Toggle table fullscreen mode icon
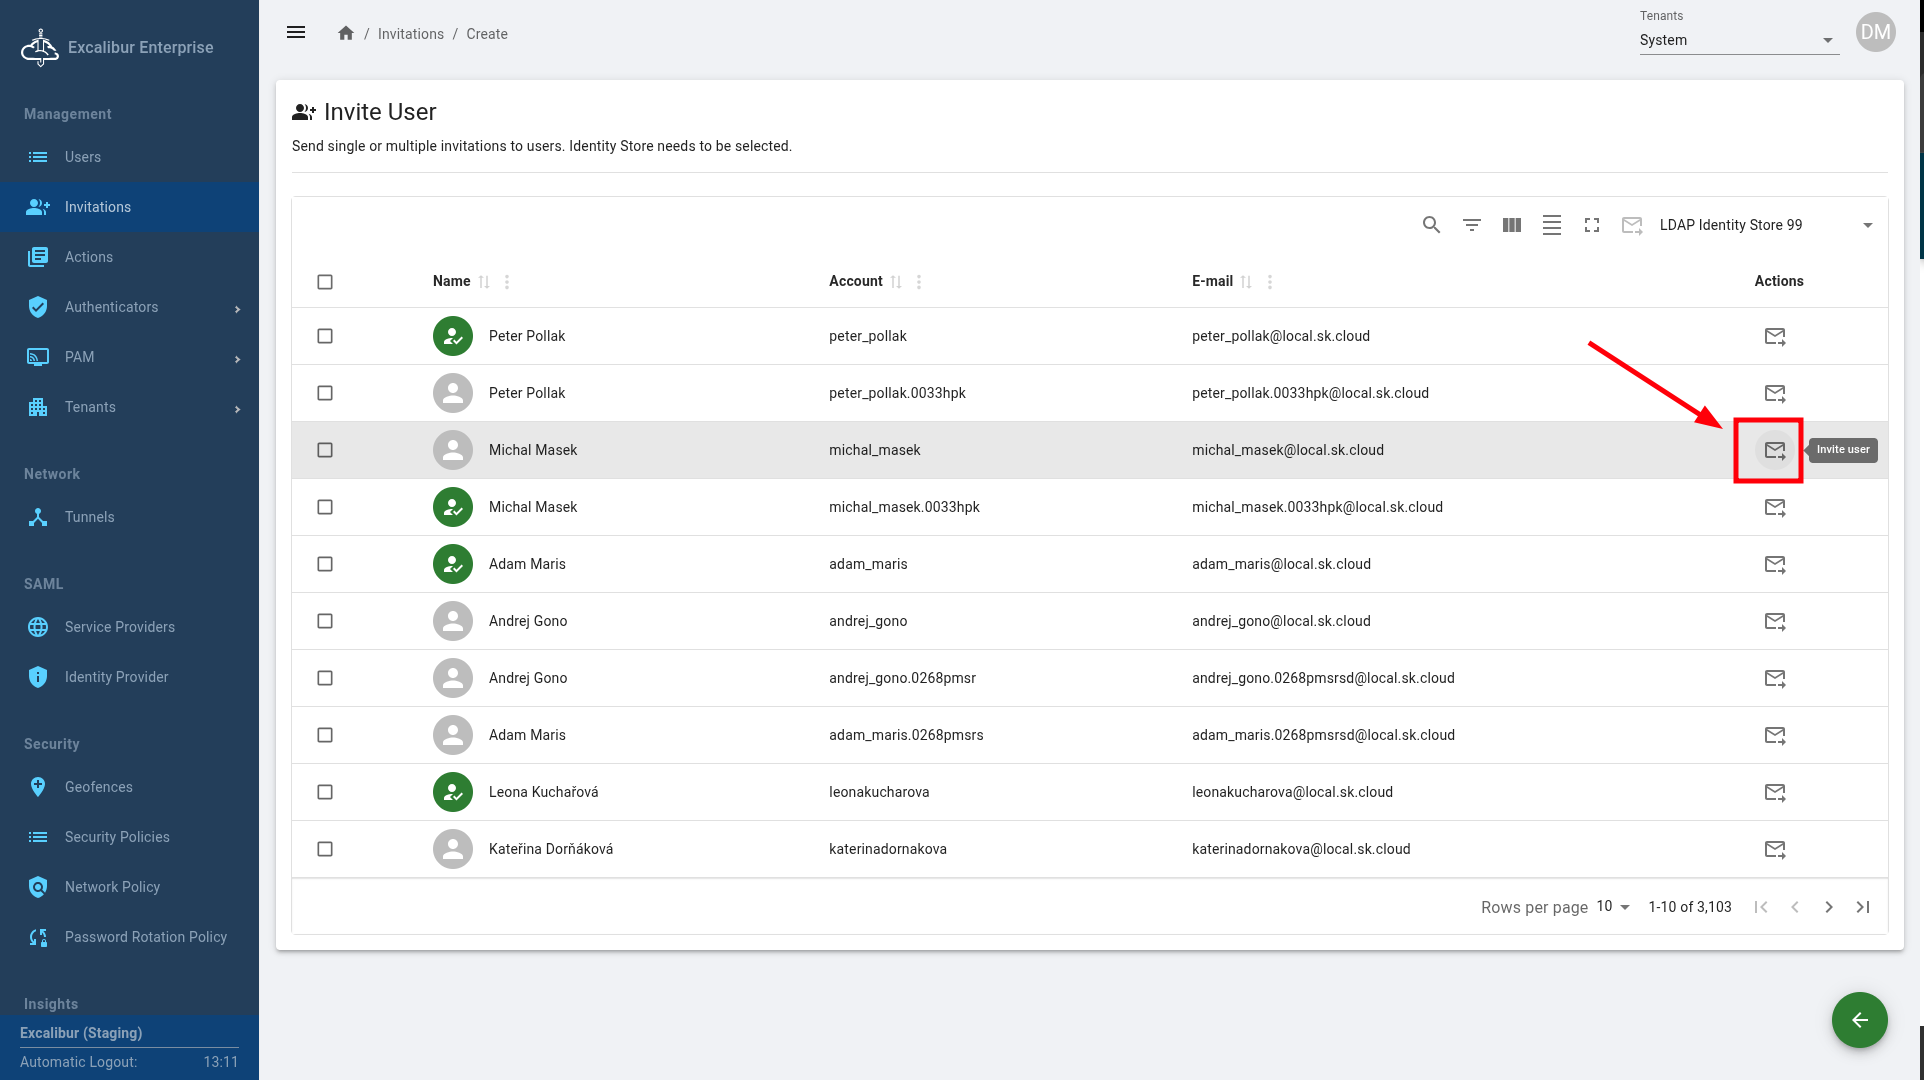This screenshot has height=1080, width=1924. (x=1591, y=225)
